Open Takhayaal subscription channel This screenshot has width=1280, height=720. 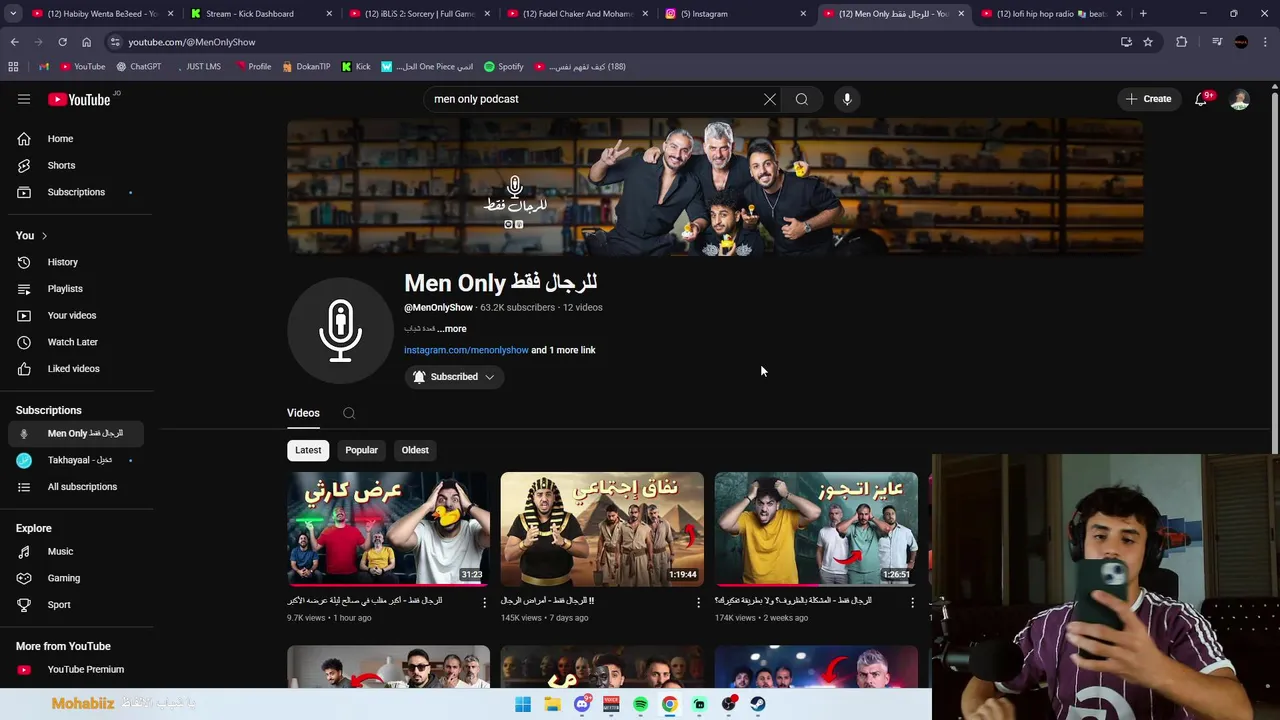click(76, 460)
